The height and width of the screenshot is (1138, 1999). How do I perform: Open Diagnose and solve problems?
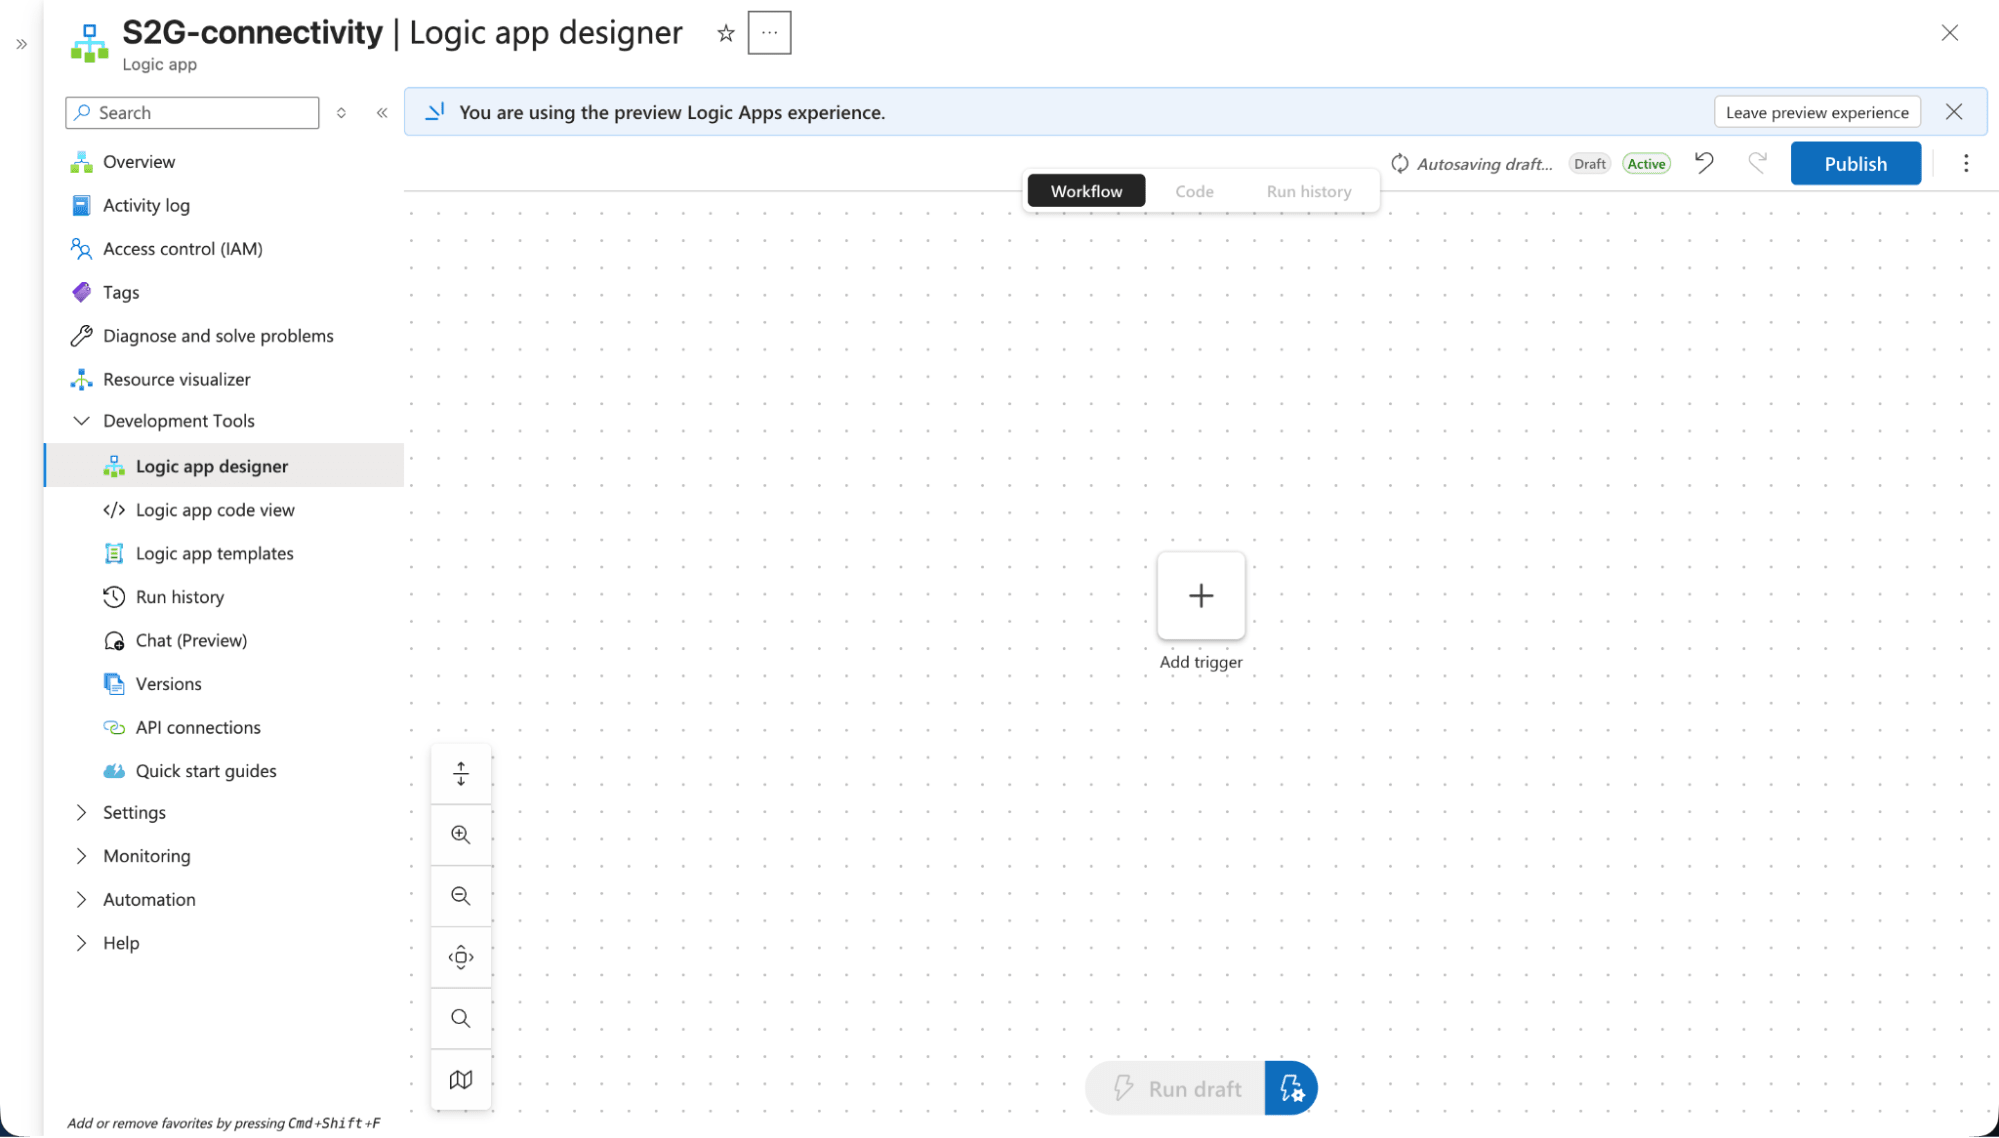[x=218, y=336]
